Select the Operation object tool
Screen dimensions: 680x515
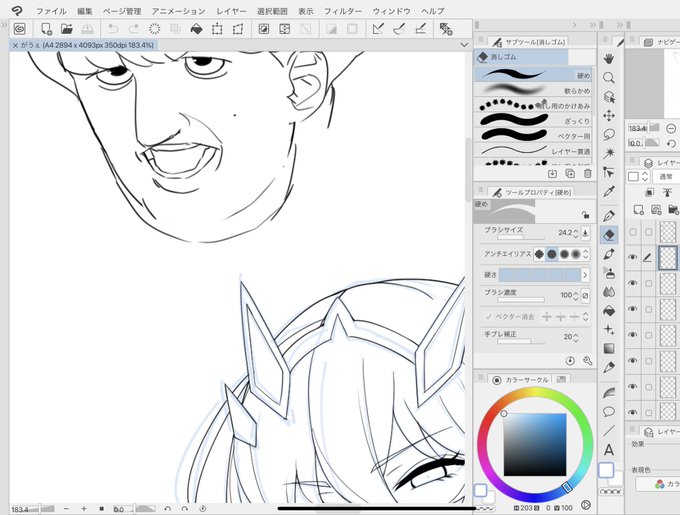tap(609, 97)
